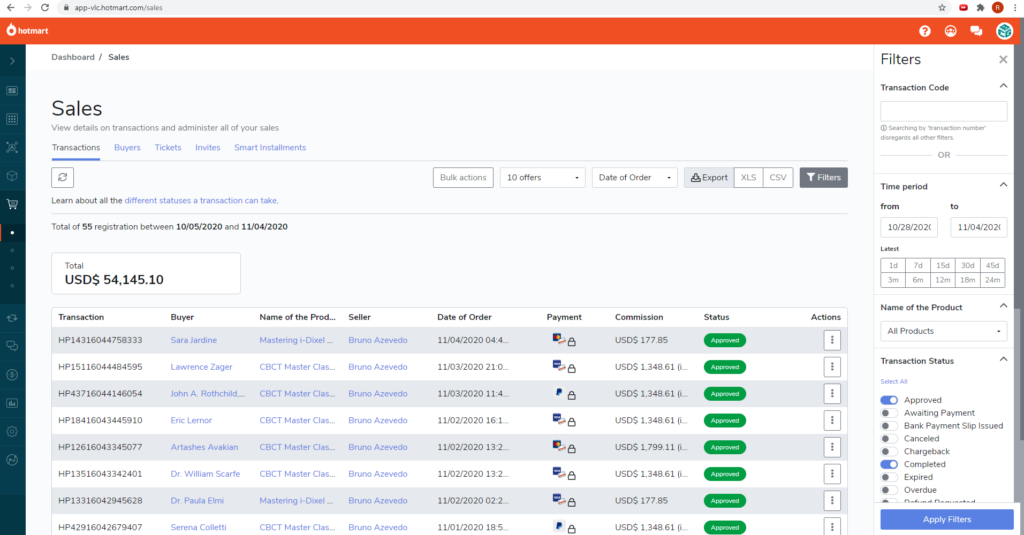Switch to the Smart Installments tab

click(270, 148)
